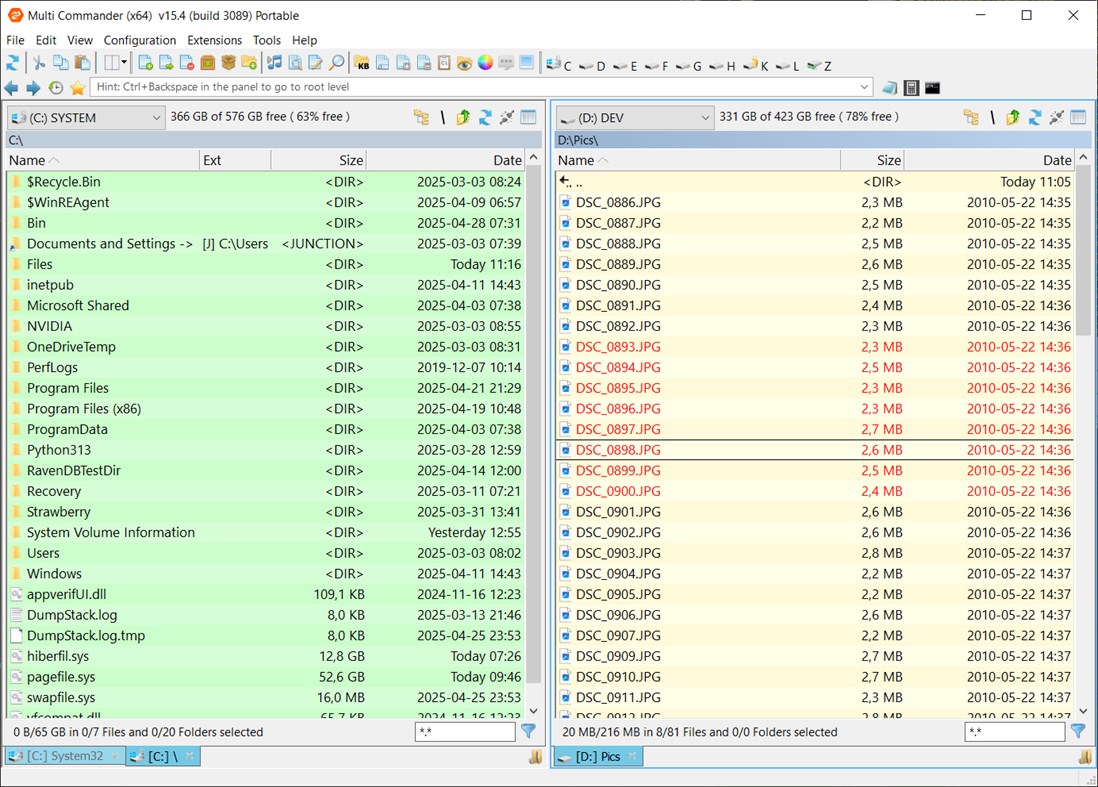The image size is (1098, 787).
Task: Click the Copy toolbar icon
Action: click(61, 65)
